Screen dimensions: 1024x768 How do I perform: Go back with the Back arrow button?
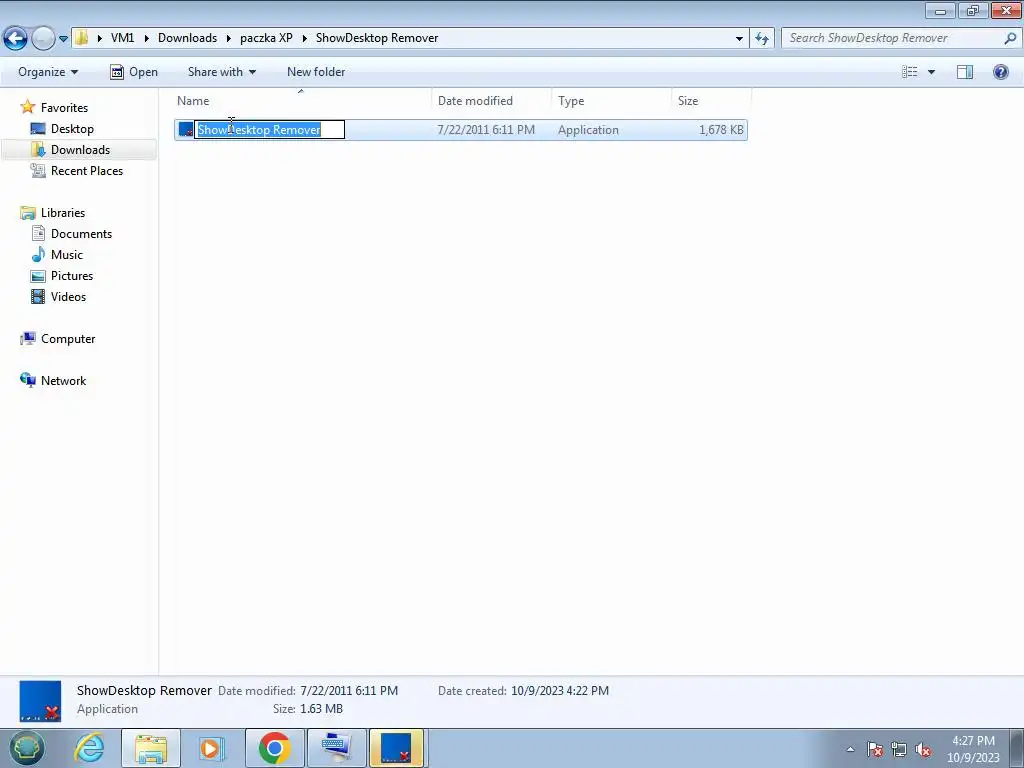(16, 39)
